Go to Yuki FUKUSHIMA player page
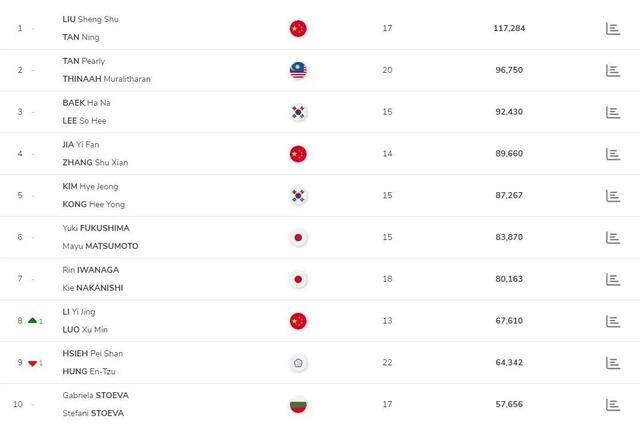Image resolution: width=640 pixels, height=425 pixels. [x=95, y=228]
